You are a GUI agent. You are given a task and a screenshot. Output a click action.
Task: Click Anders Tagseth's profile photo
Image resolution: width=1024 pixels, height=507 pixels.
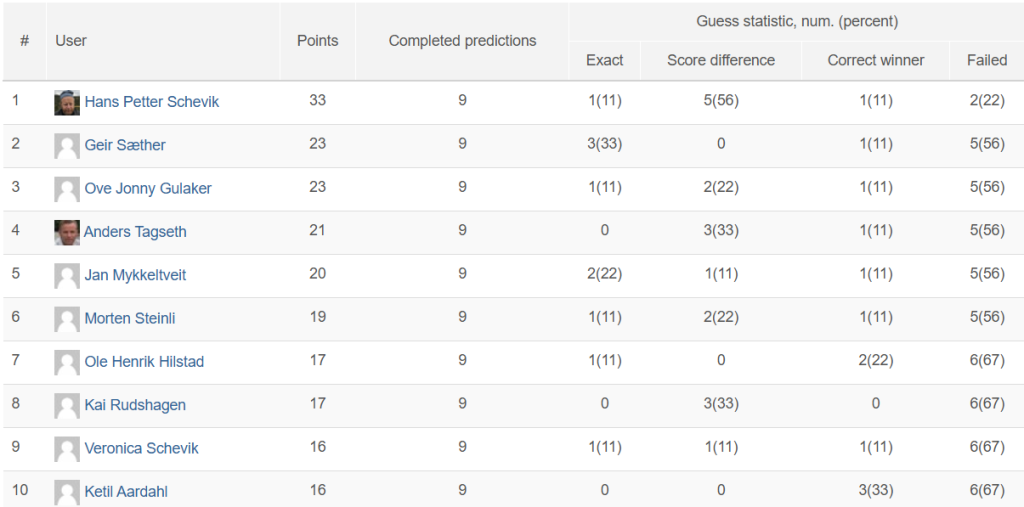(x=67, y=233)
